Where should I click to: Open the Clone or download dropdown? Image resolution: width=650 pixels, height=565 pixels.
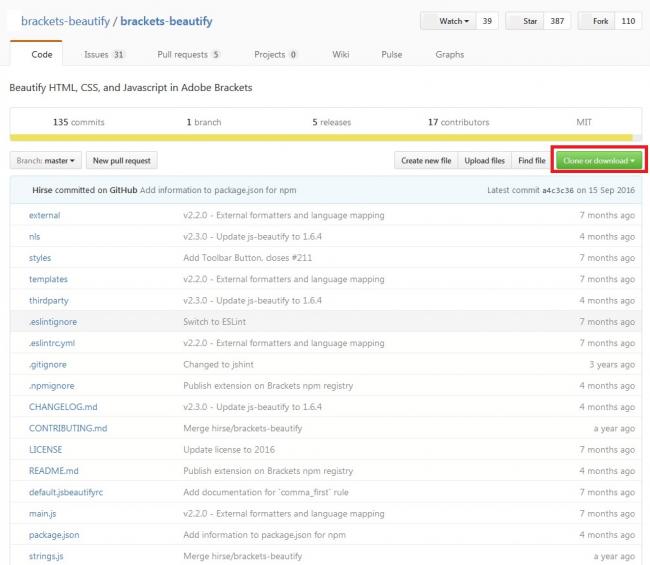pyautogui.click(x=599, y=160)
